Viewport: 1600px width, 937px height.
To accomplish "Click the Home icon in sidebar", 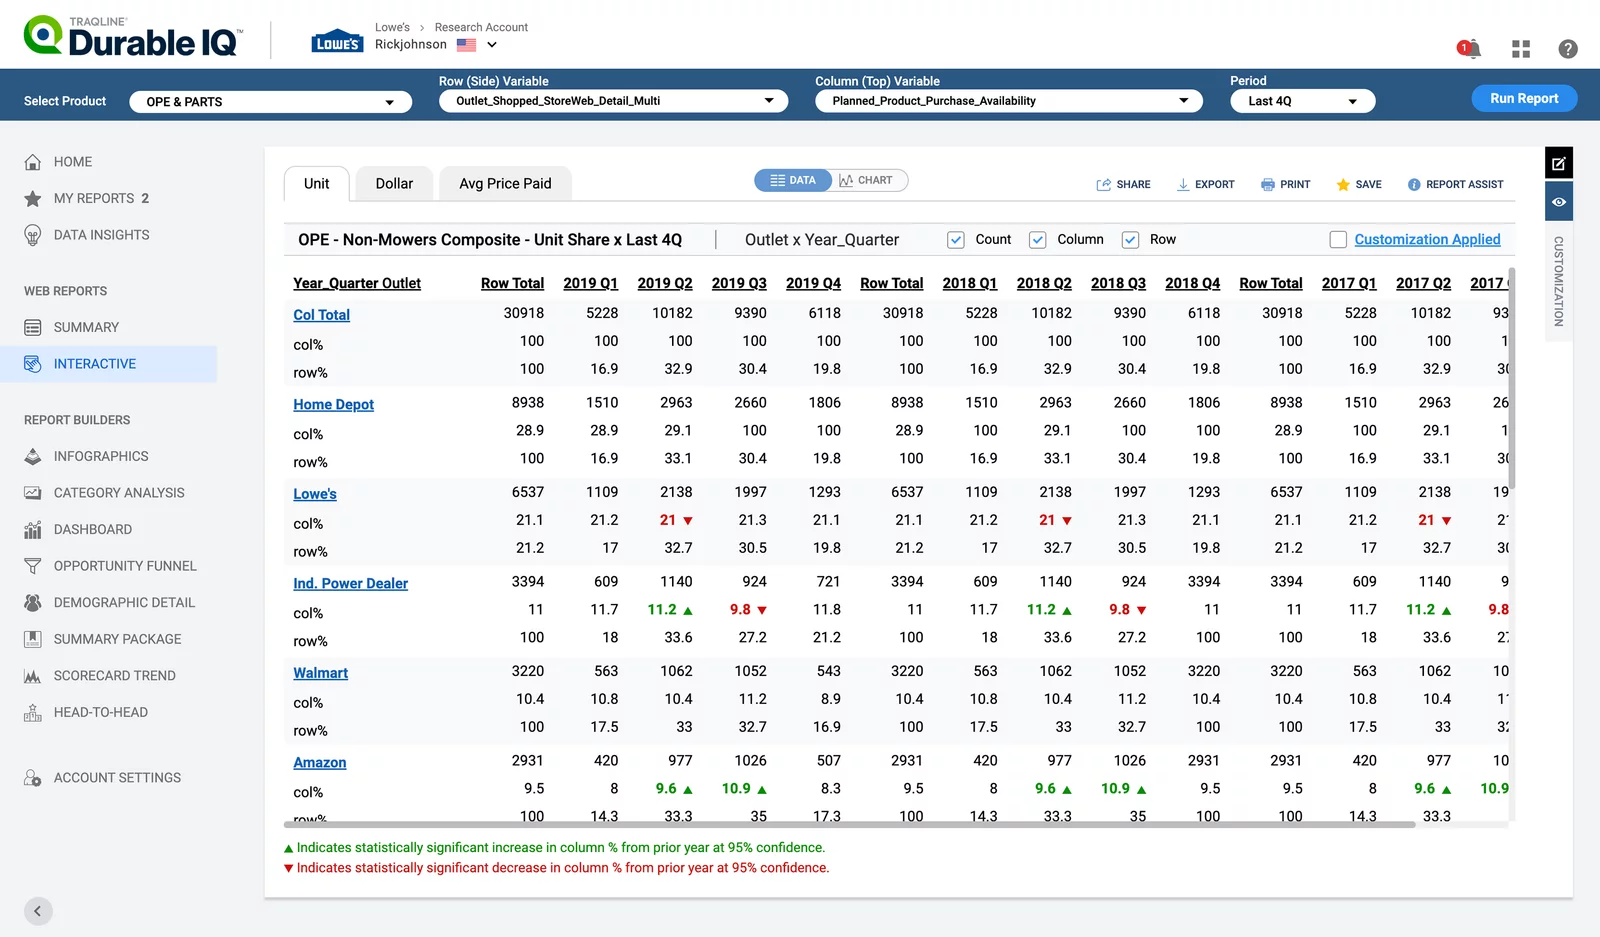I will click(x=33, y=162).
